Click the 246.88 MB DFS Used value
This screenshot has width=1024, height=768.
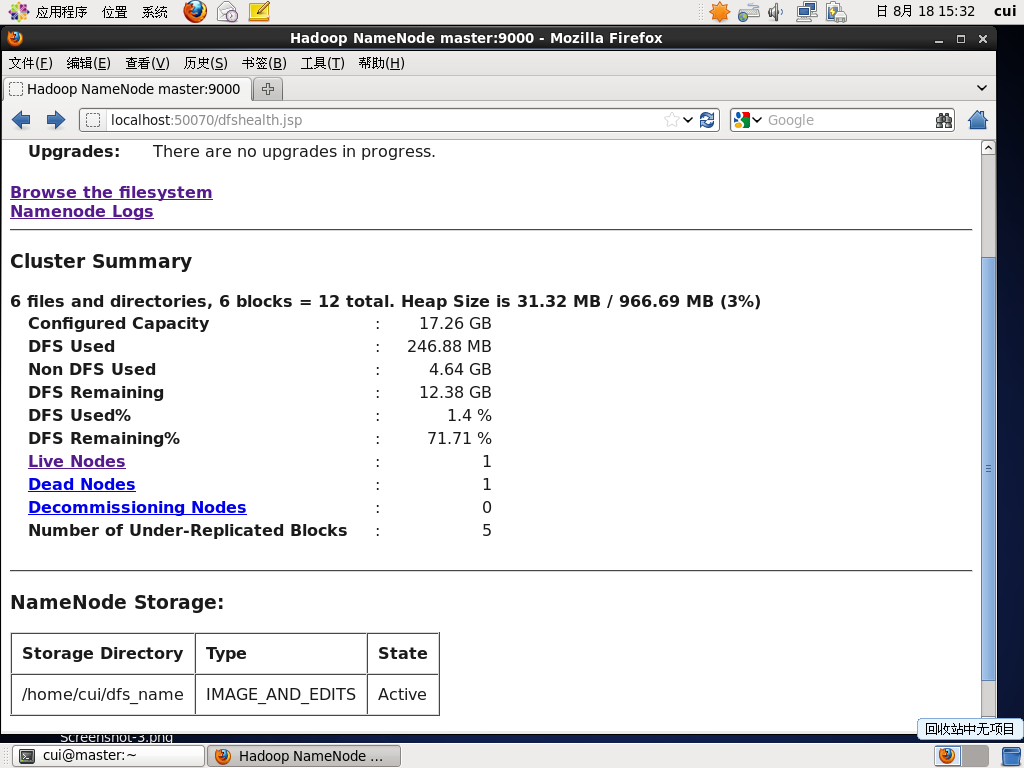point(449,347)
